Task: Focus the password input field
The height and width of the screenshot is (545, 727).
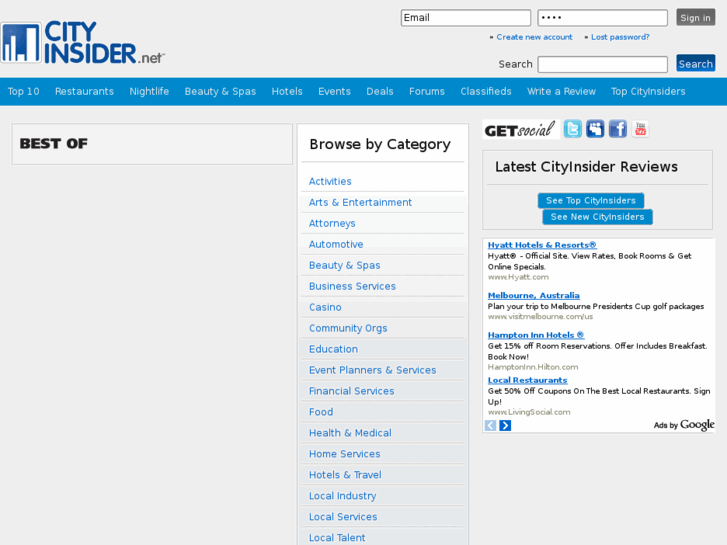Action: 603,18
